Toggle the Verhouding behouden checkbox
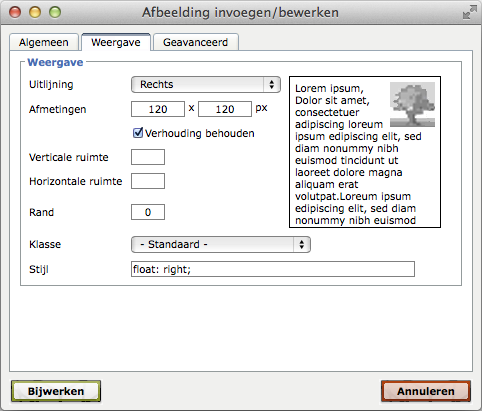This screenshot has width=482, height=411. (138, 133)
